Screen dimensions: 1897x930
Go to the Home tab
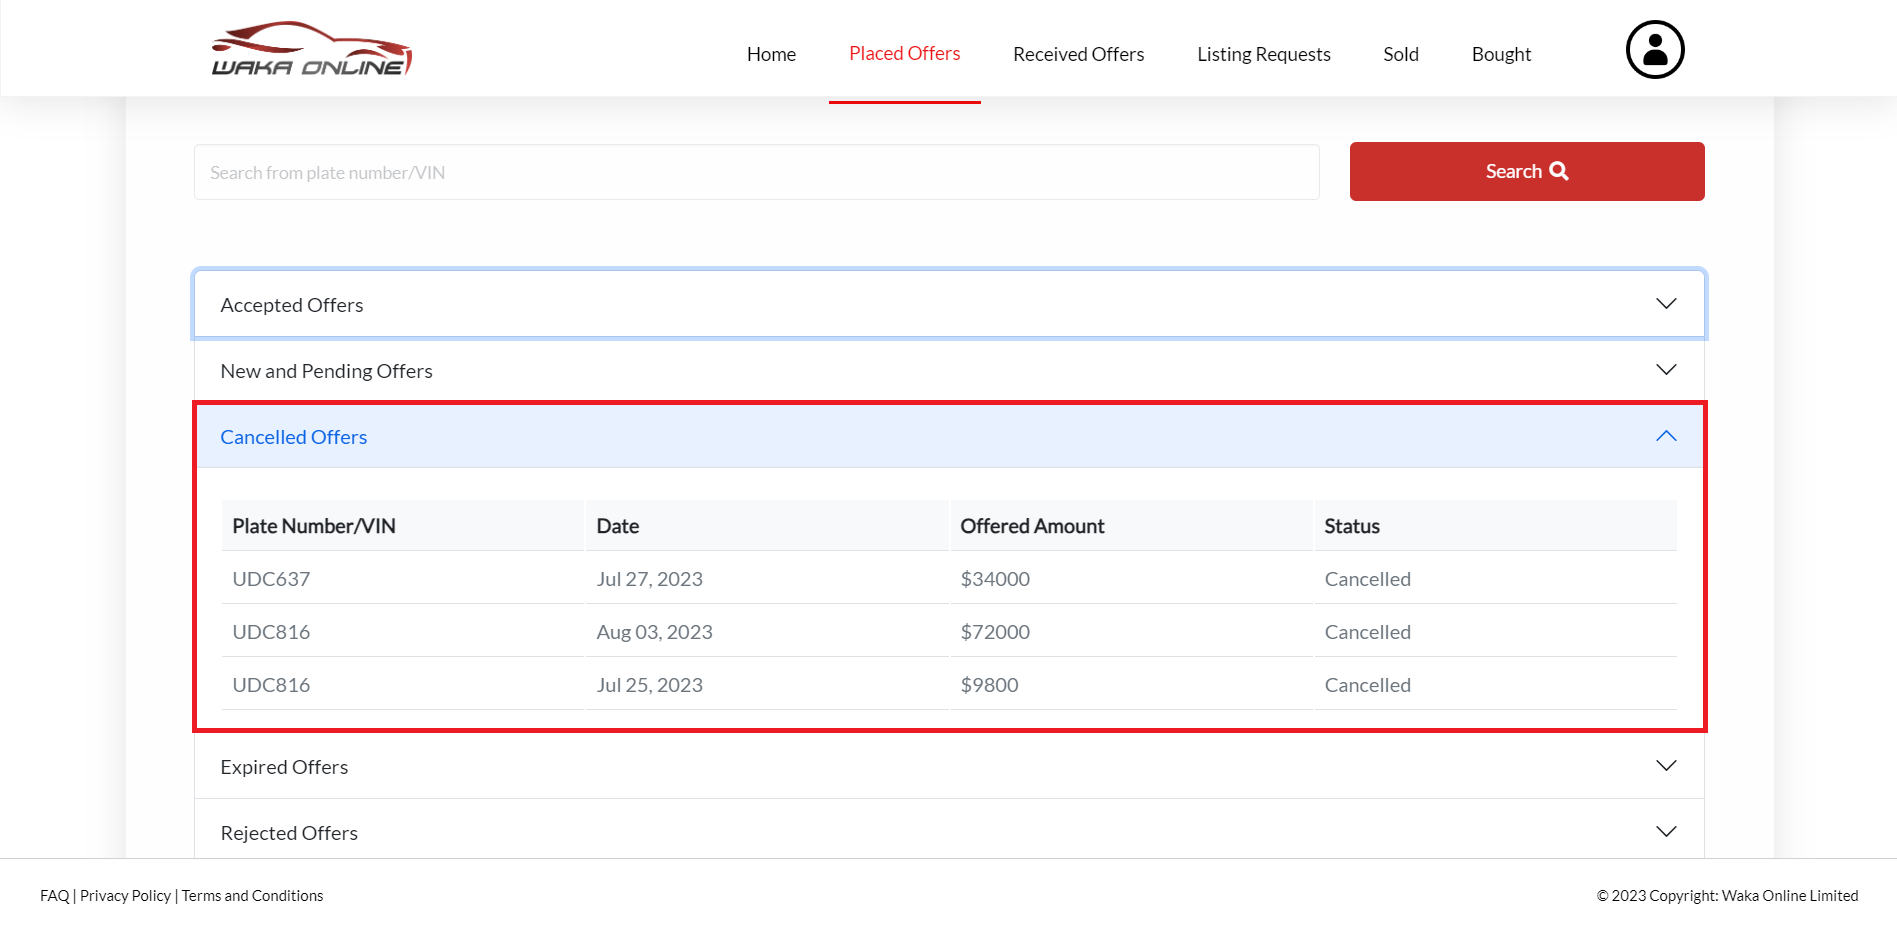point(771,54)
